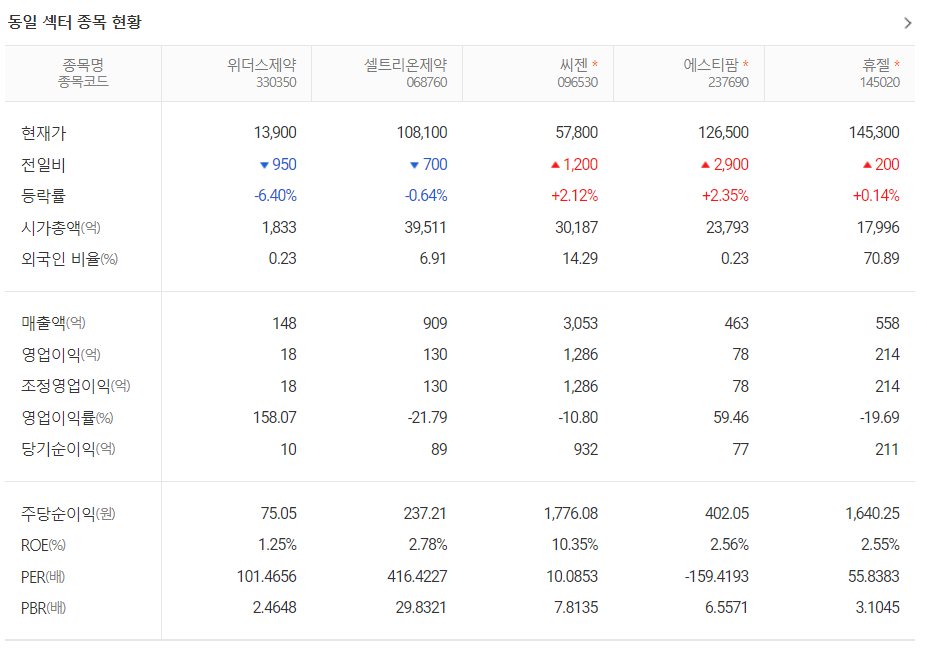Click the 조정영업이익(억) row label
The width and height of the screenshot is (927, 652).
pyautogui.click(x=76, y=387)
